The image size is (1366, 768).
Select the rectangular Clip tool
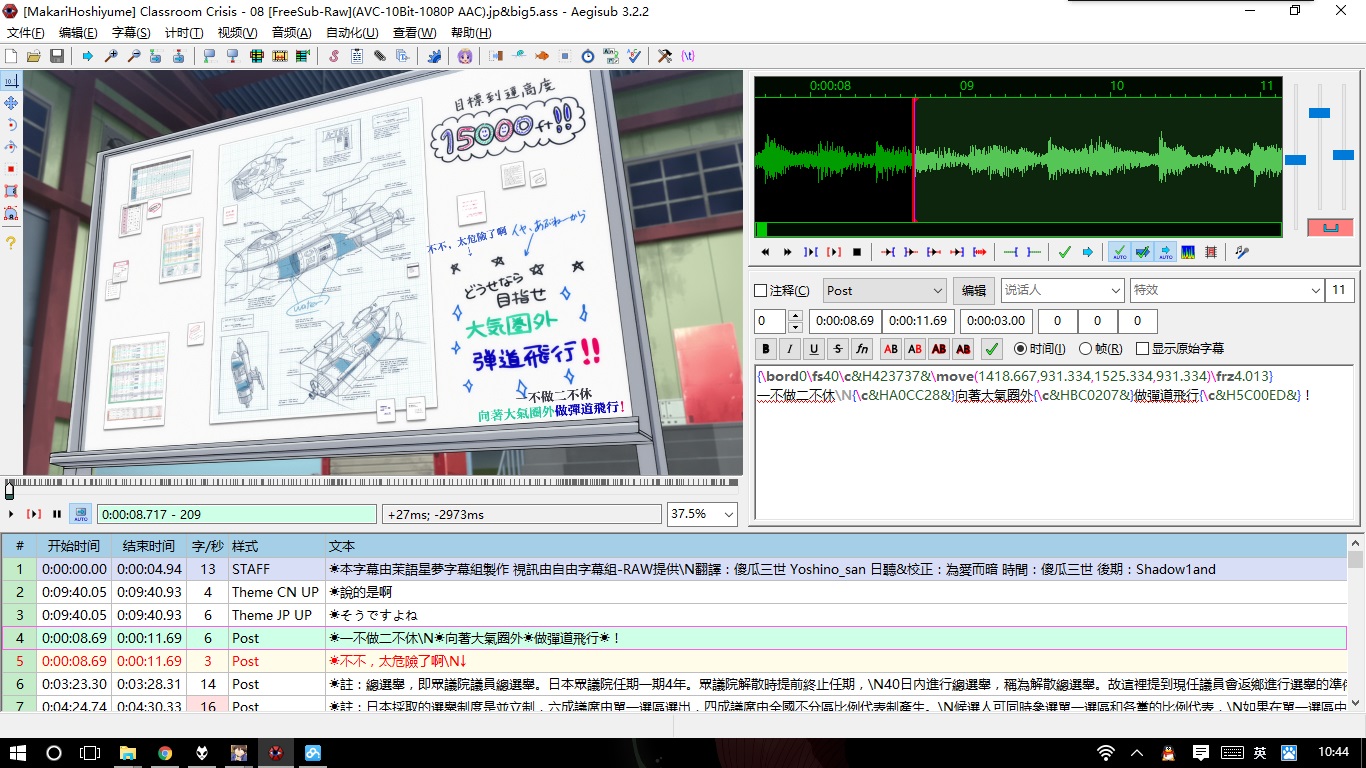click(11, 191)
